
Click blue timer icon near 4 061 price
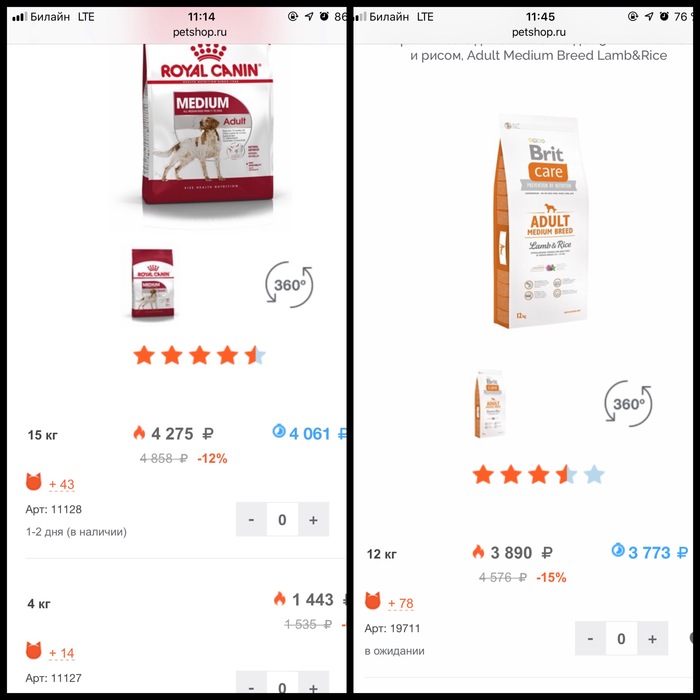tap(279, 431)
